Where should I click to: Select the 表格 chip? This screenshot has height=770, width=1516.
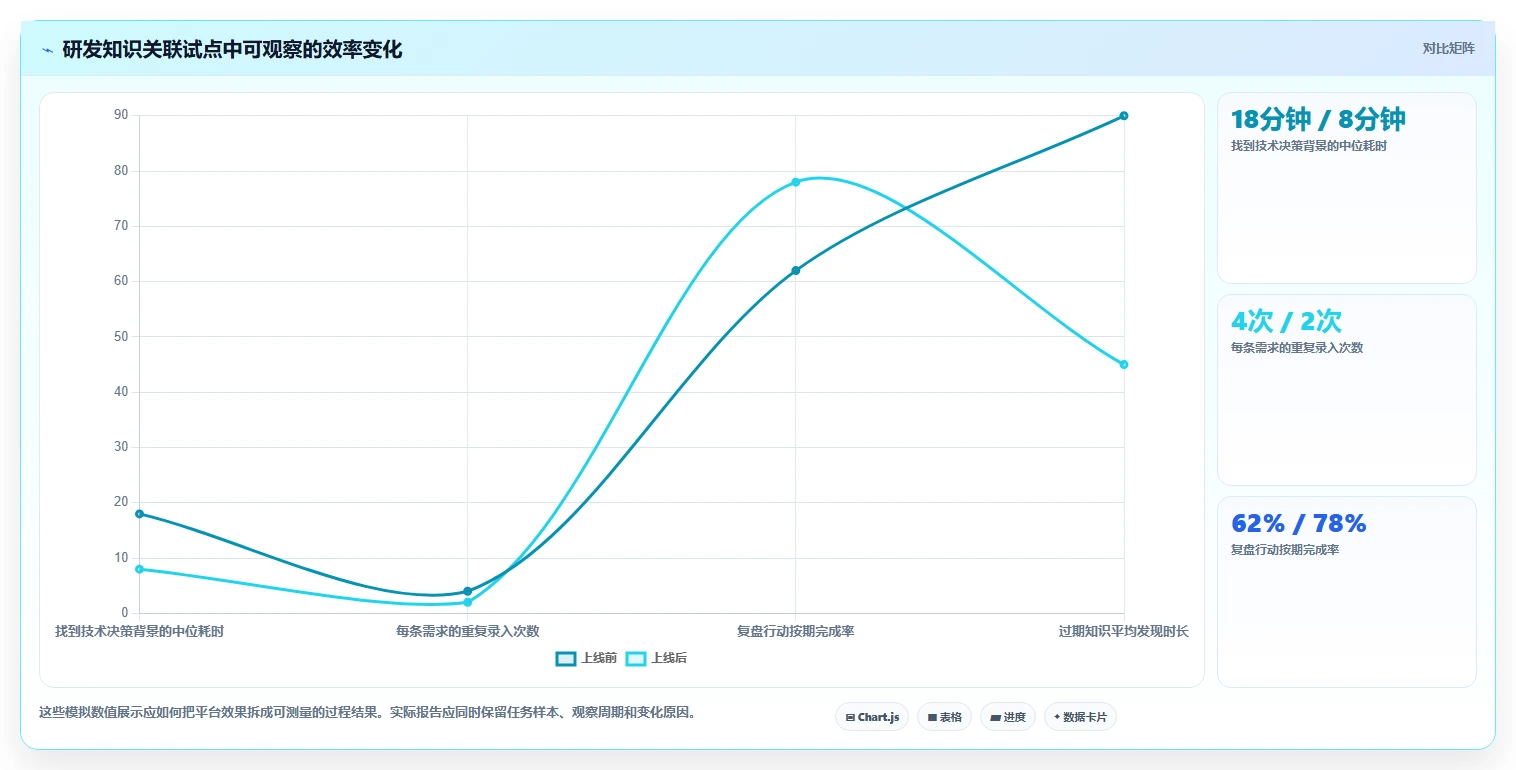pos(944,717)
